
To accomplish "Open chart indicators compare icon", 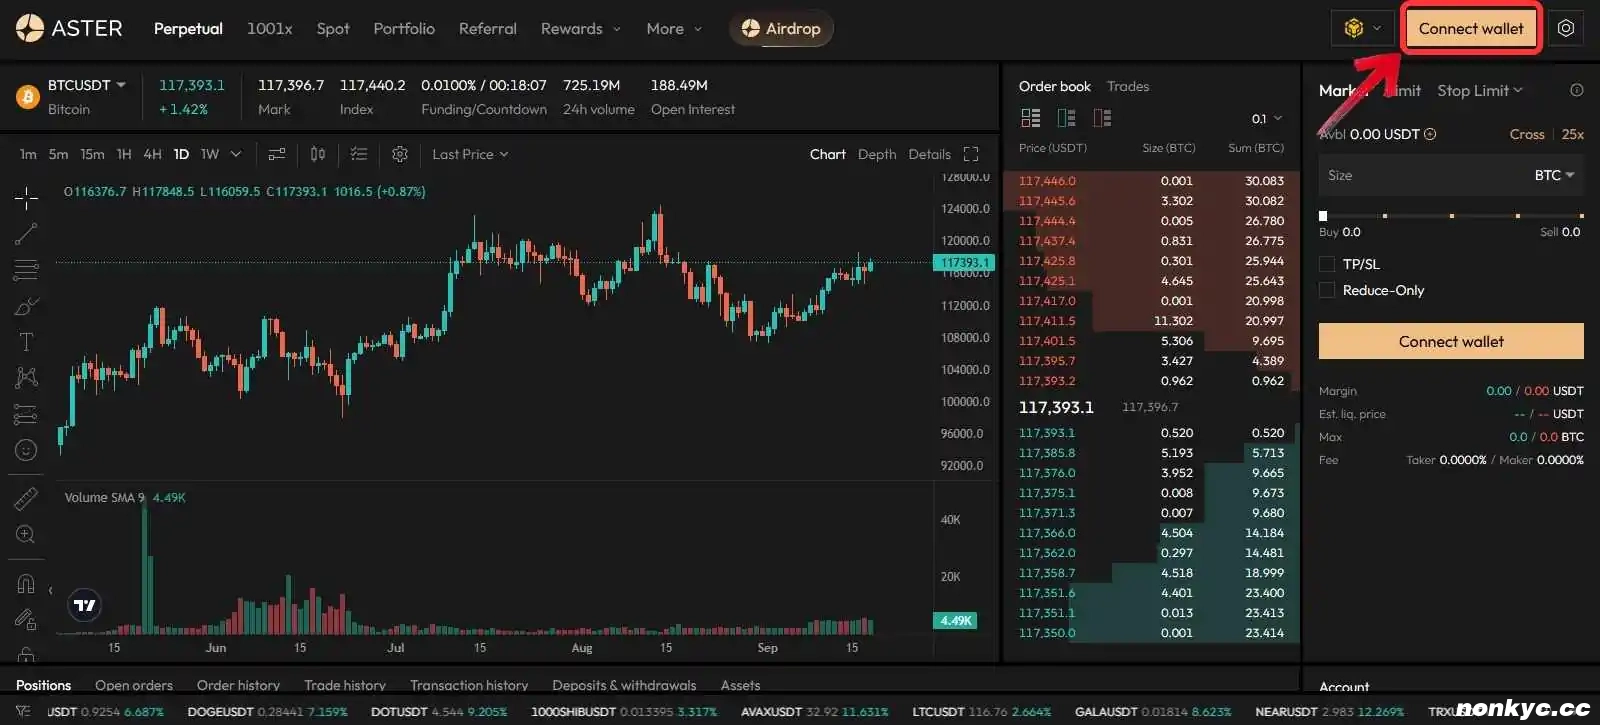I will (277, 154).
